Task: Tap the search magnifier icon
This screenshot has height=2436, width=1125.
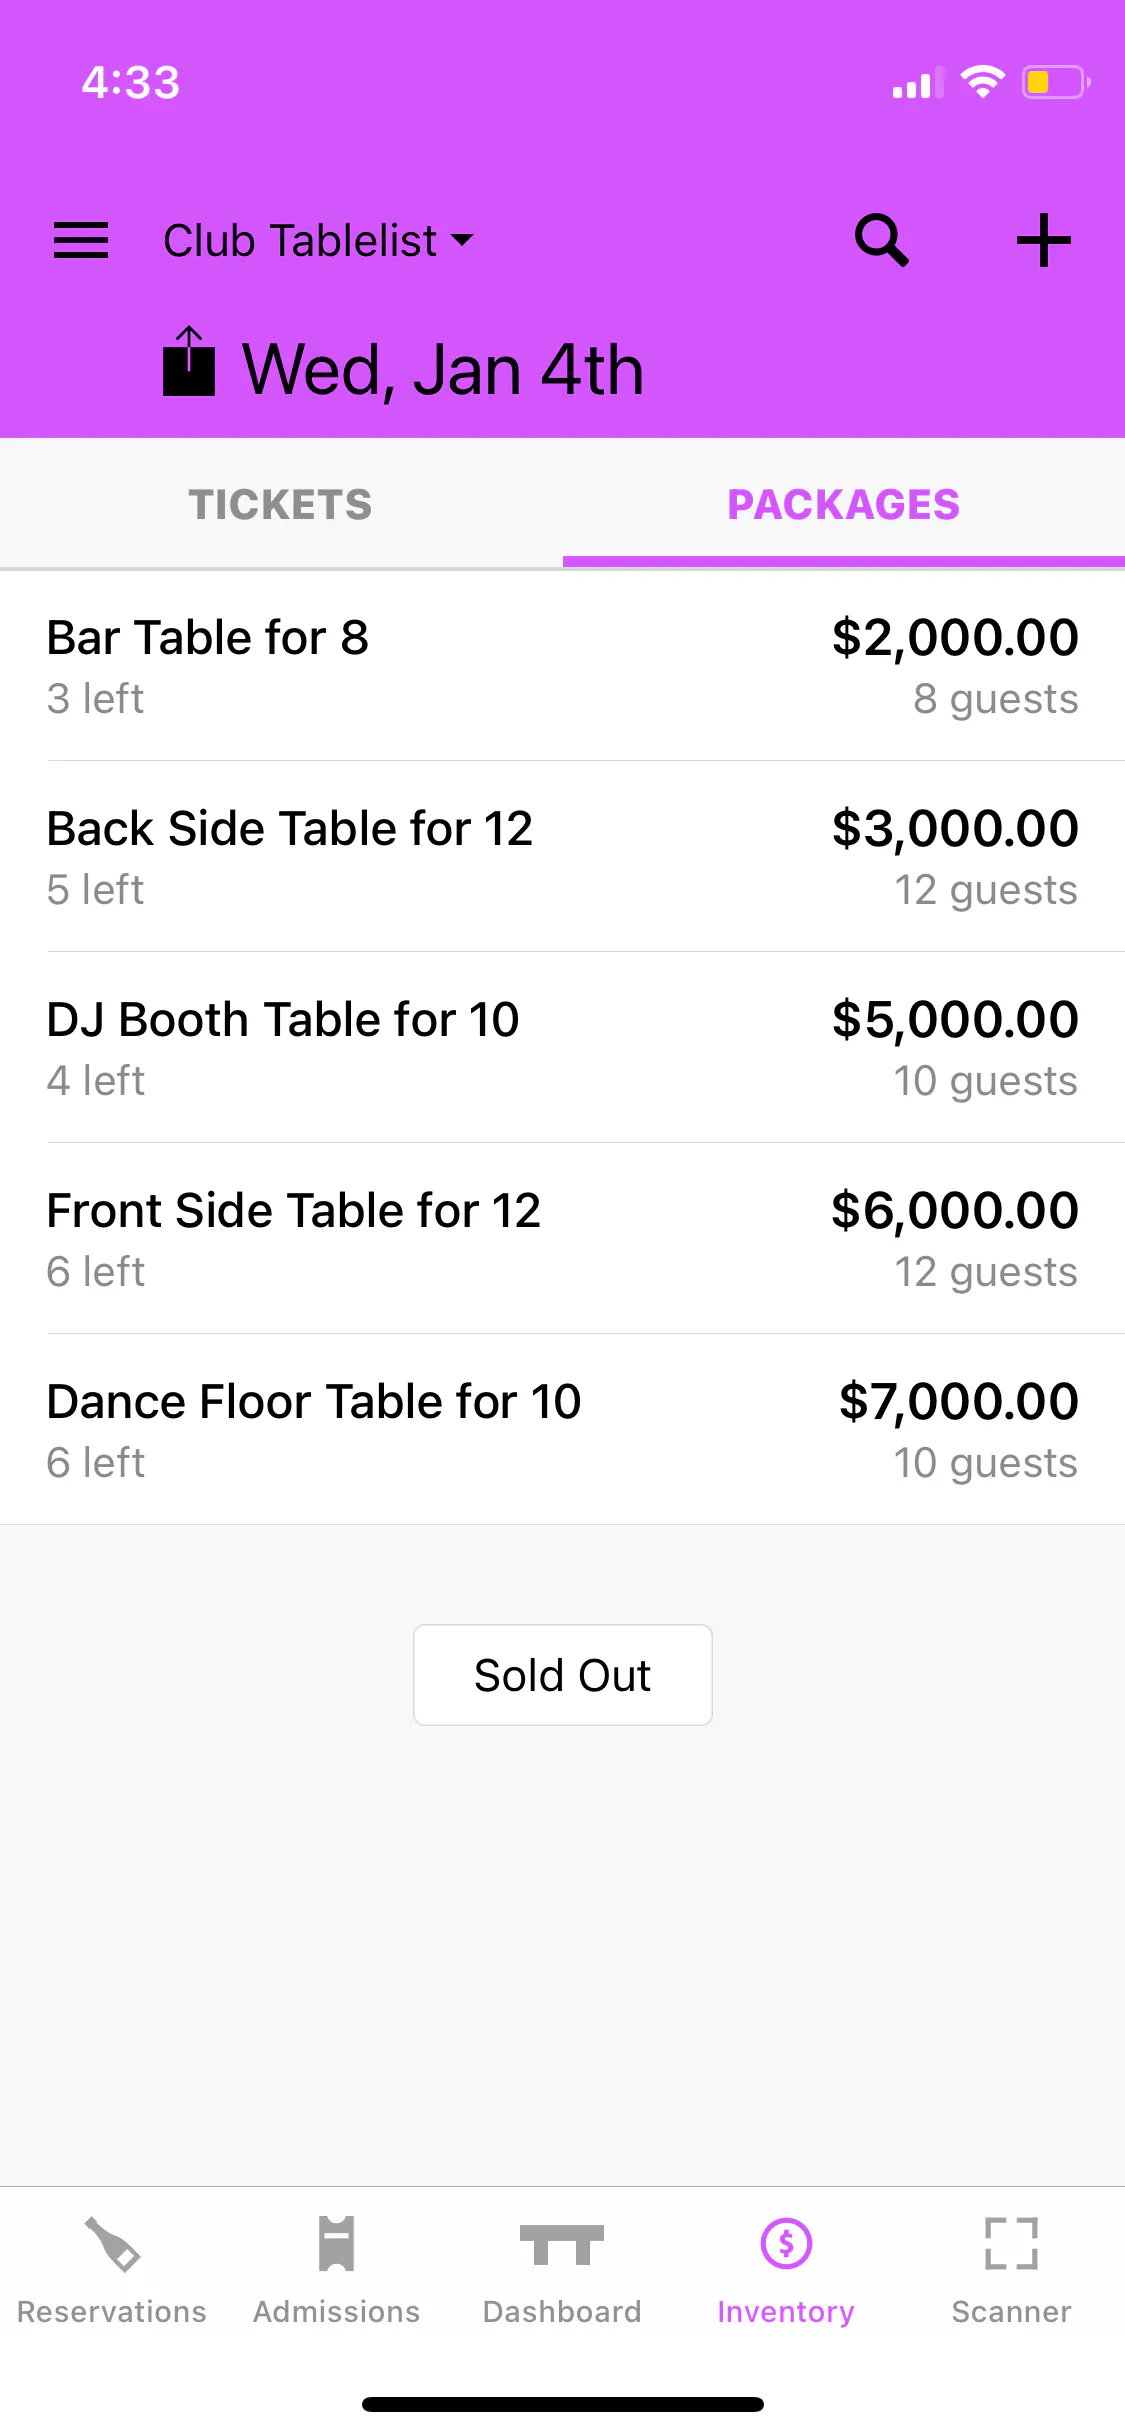Action: (x=881, y=241)
